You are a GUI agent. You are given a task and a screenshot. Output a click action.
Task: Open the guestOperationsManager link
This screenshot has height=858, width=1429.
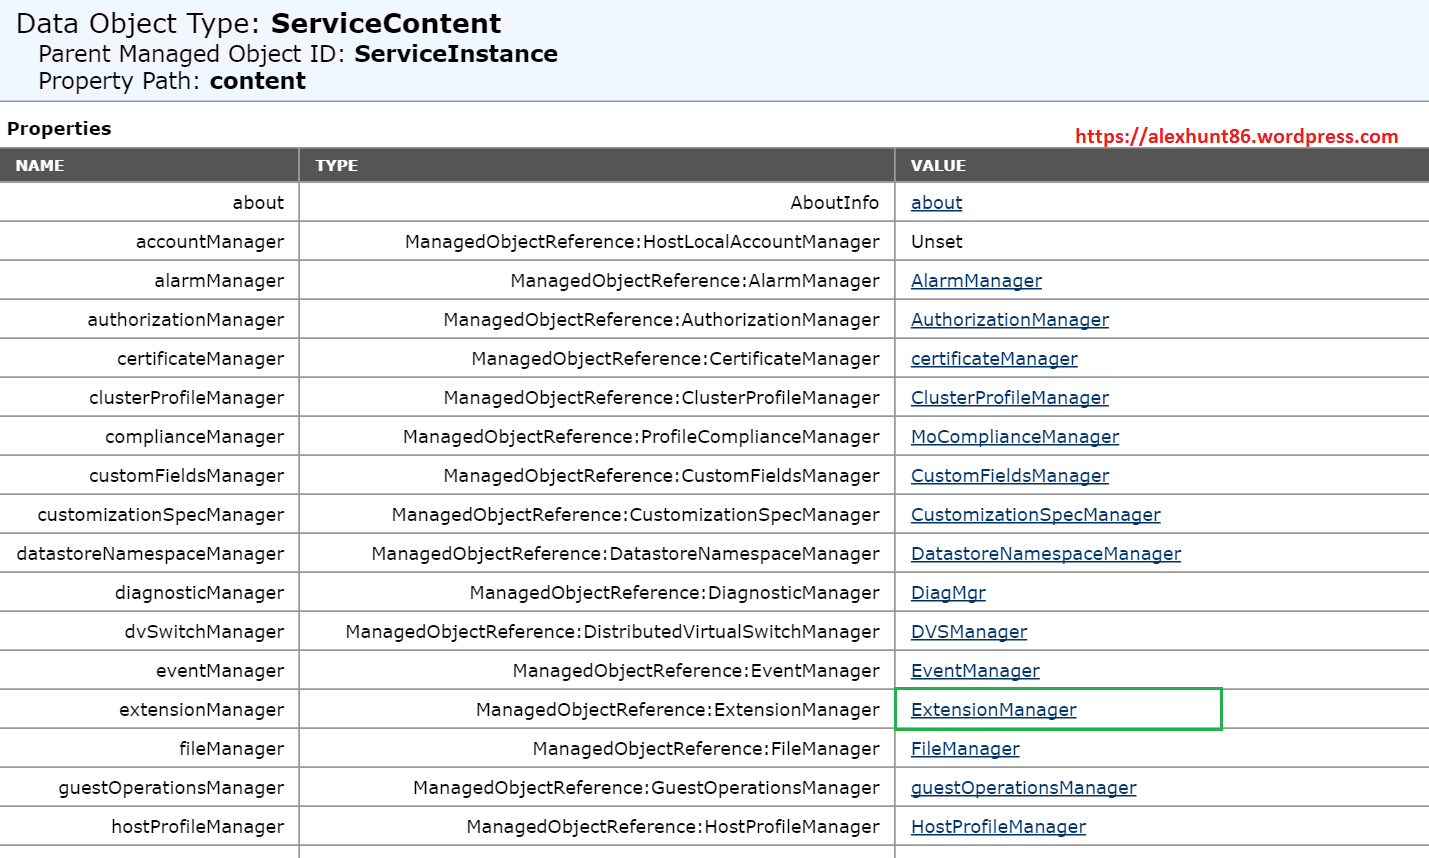point(1023,788)
